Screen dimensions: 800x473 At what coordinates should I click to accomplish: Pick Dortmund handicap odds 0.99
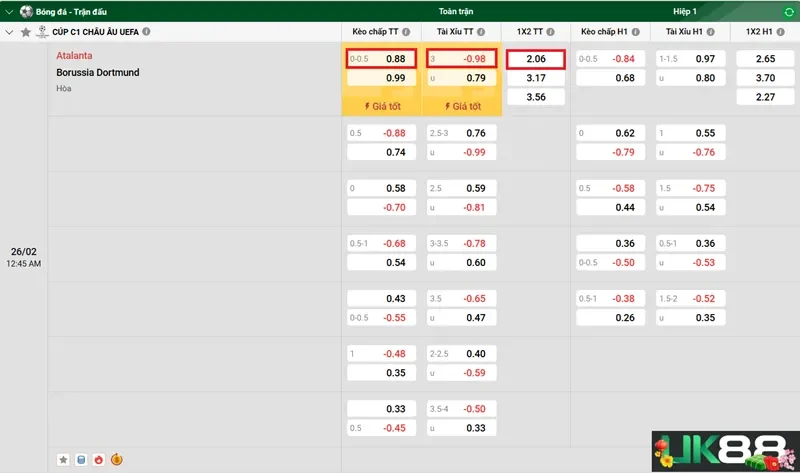pos(381,78)
